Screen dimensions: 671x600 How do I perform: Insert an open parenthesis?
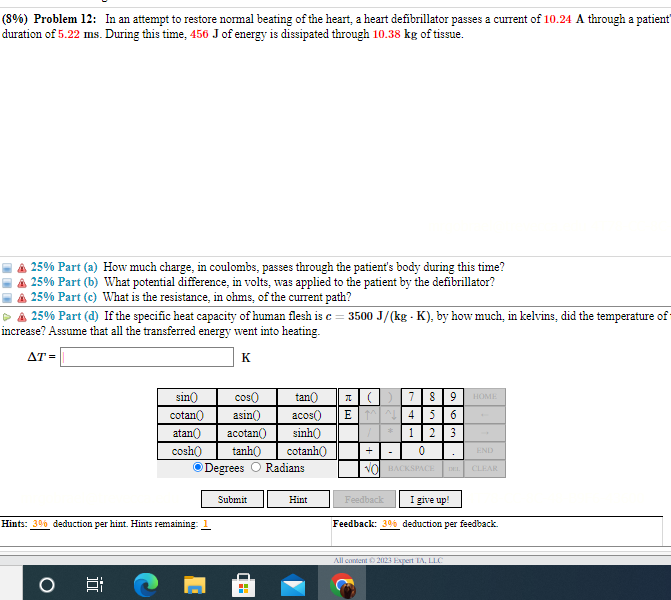[x=369, y=397]
